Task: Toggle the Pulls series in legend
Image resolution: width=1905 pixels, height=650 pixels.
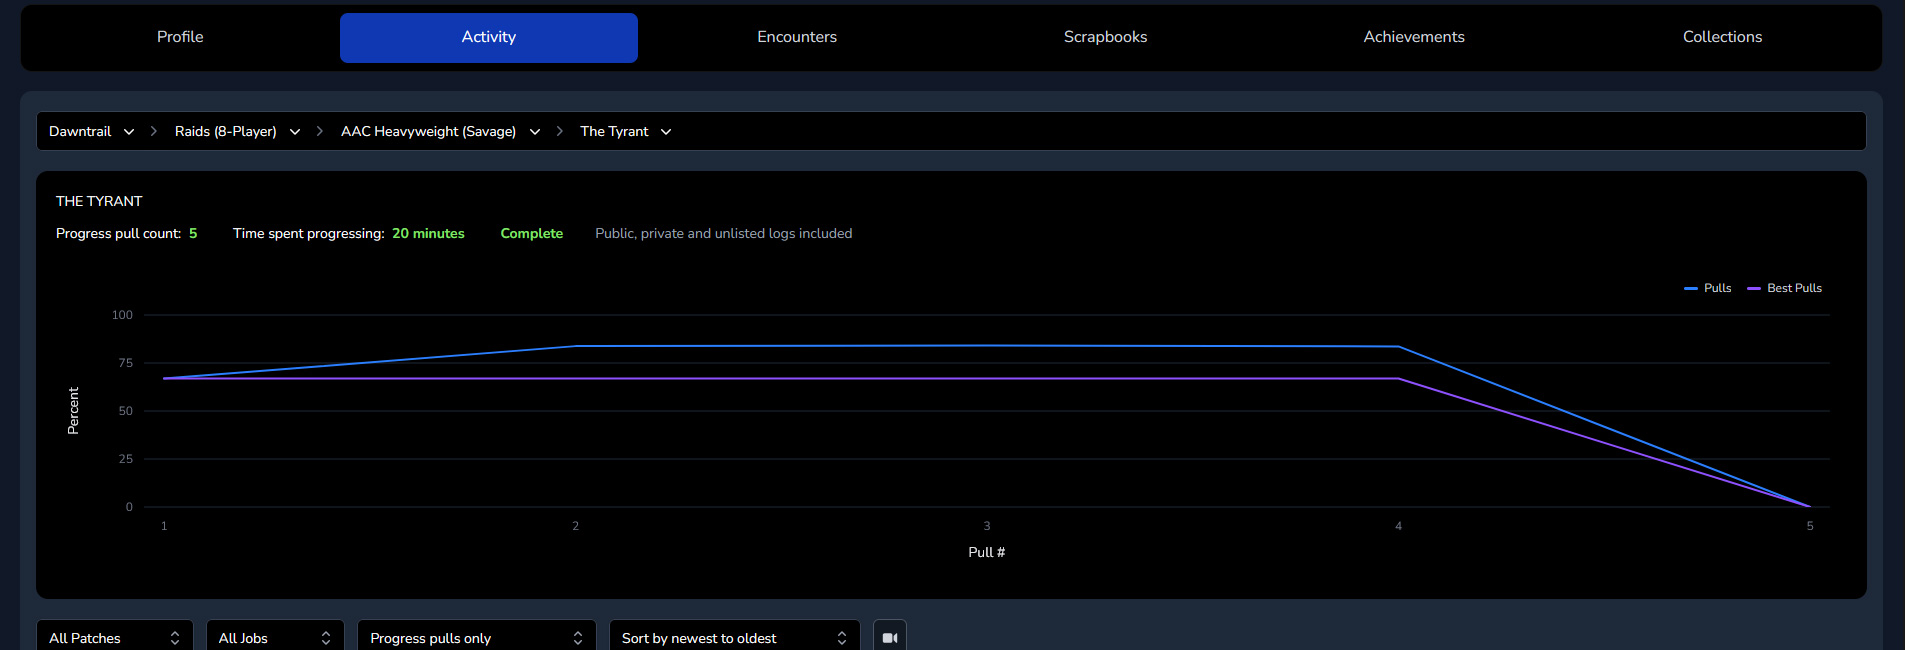Action: [x=1707, y=288]
